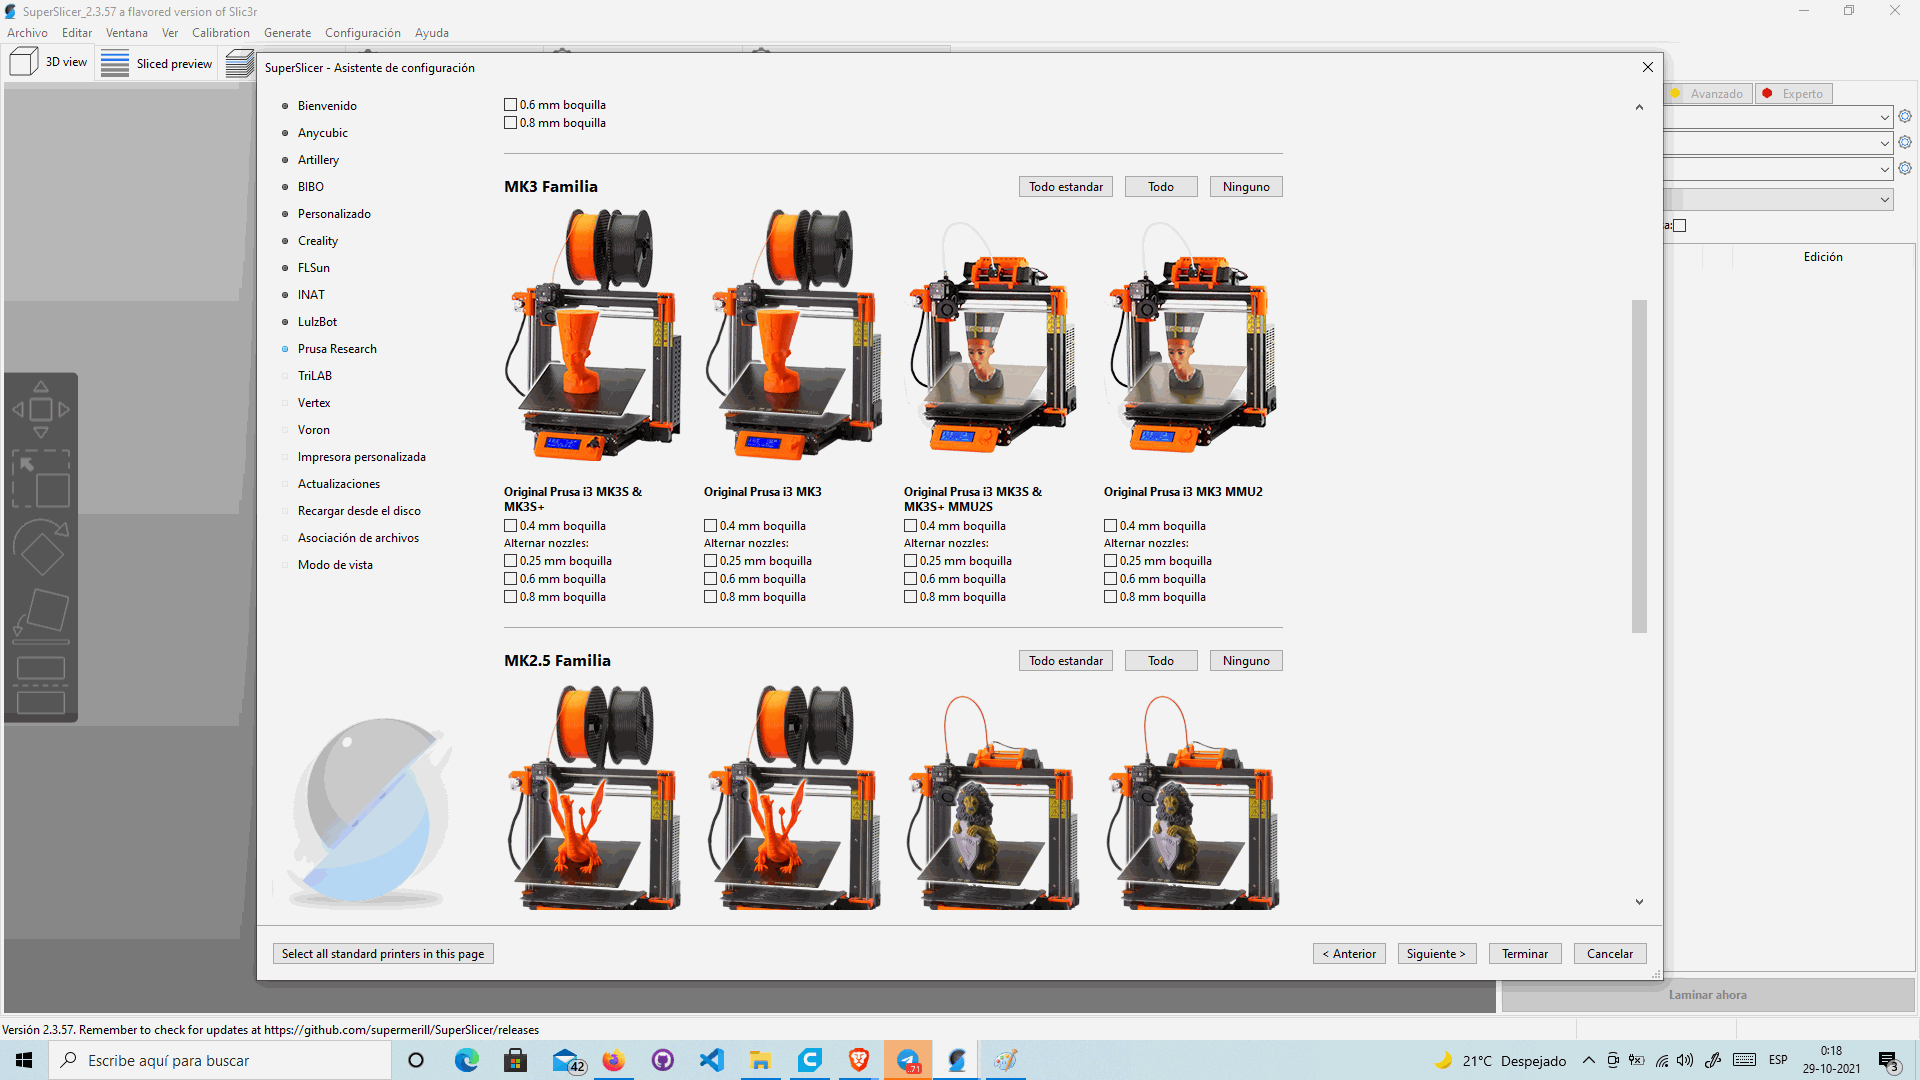The height and width of the screenshot is (1080, 1920).
Task: Check 0.6 mm boquilla for Original Prusa i3 MK3
Action: (x=711, y=579)
